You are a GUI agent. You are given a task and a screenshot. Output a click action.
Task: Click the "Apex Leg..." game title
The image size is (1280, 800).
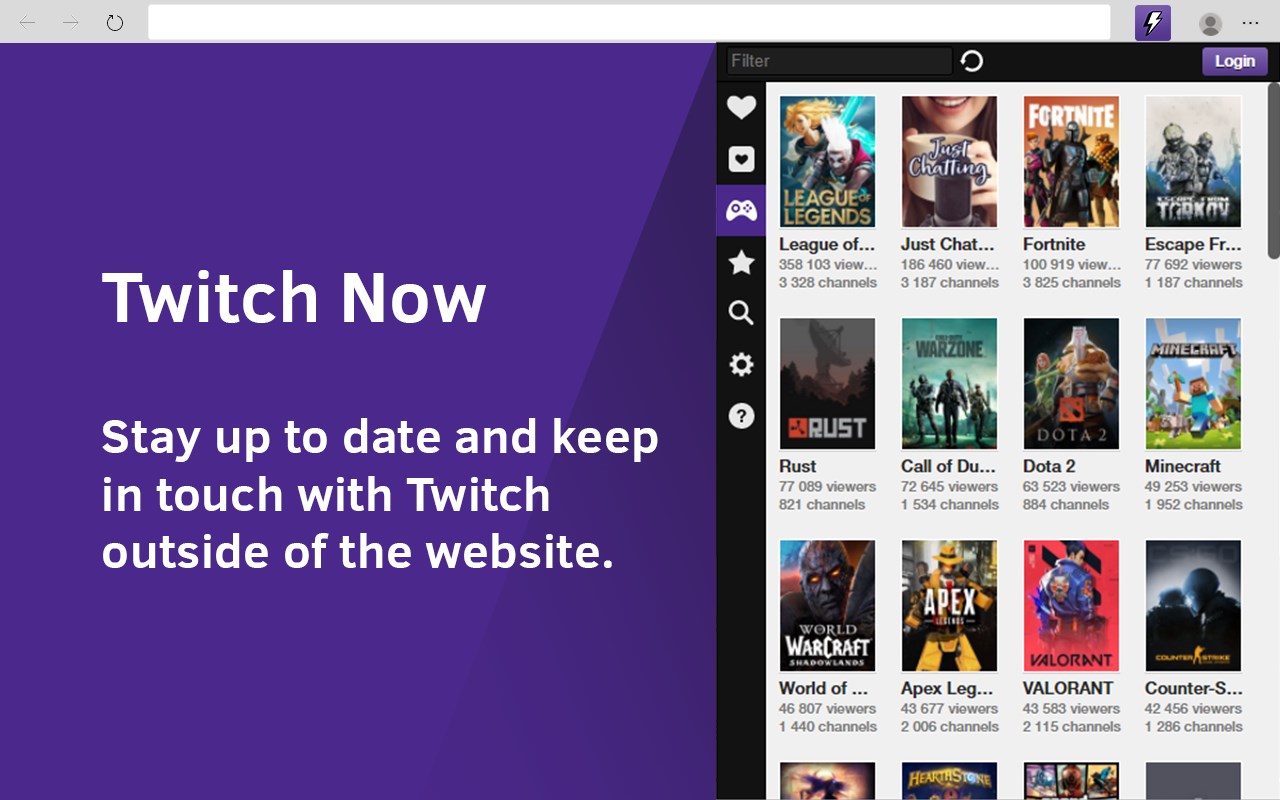click(x=947, y=688)
